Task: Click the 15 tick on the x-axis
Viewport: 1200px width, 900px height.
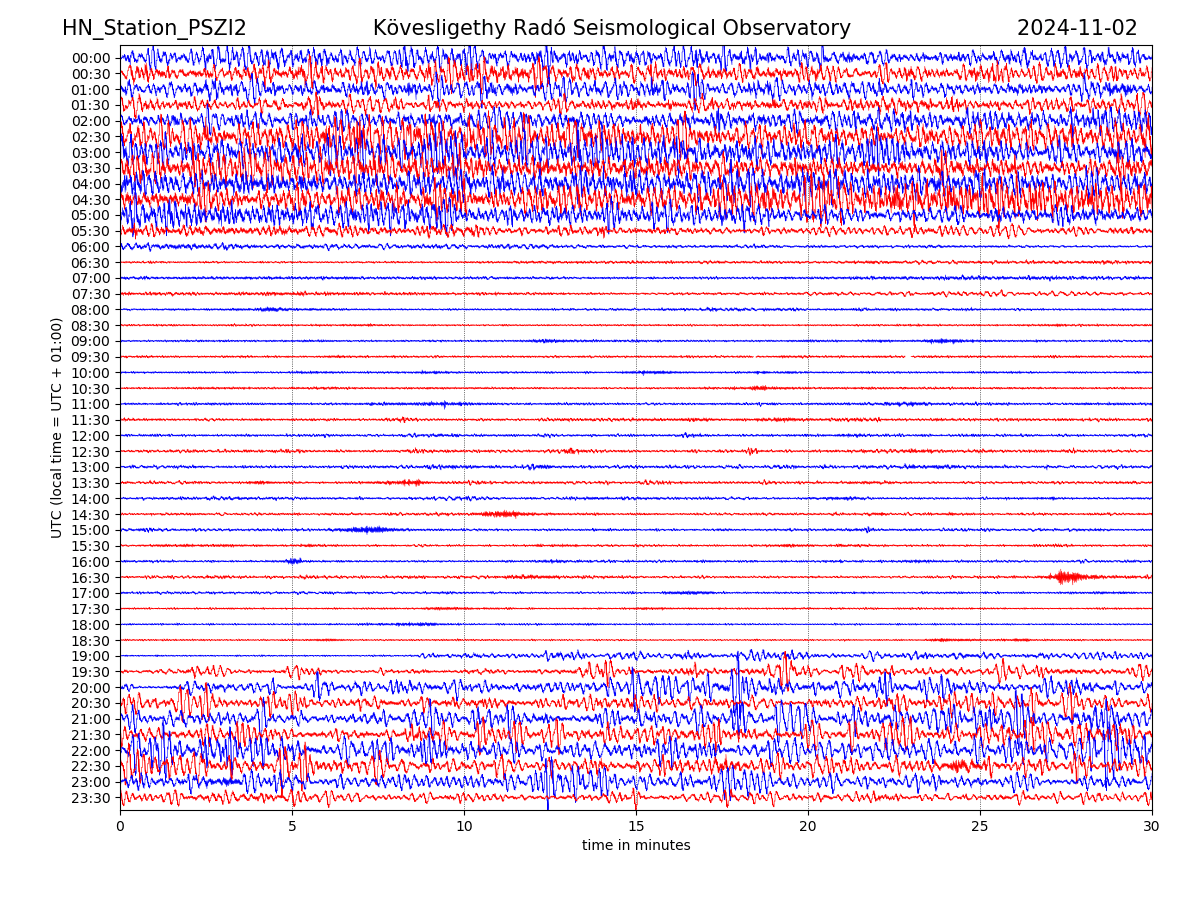Action: [636, 827]
